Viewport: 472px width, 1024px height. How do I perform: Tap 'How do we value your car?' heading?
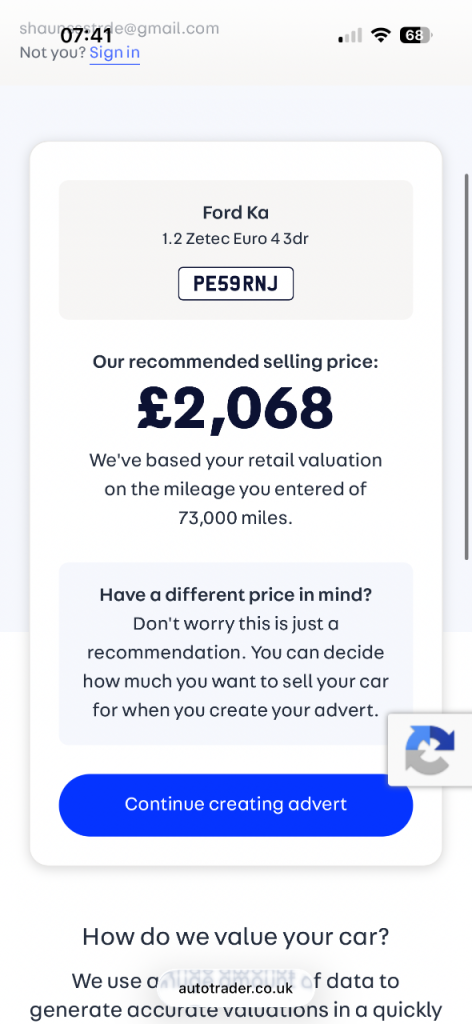(236, 936)
